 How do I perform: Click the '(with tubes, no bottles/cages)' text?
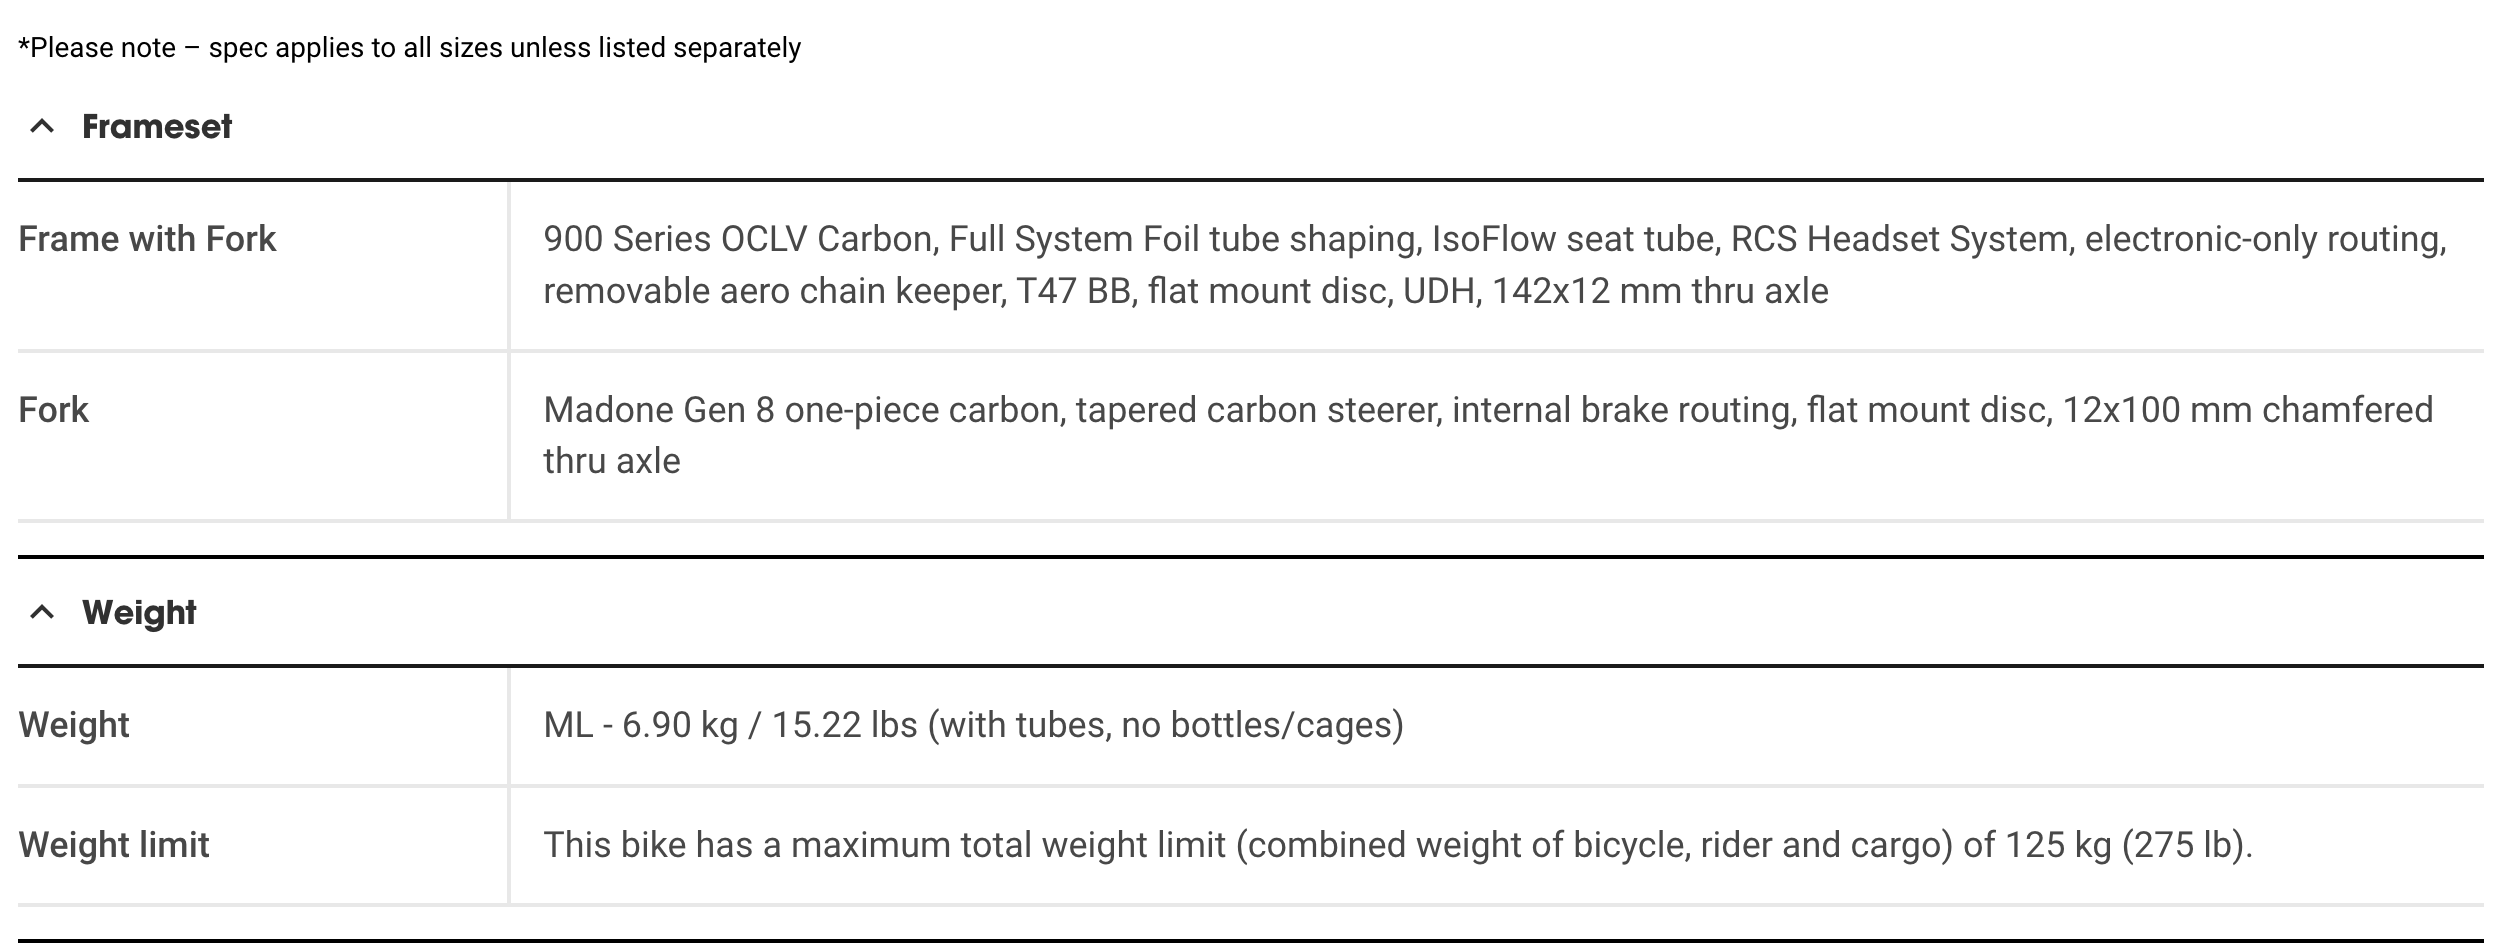point(1166,725)
